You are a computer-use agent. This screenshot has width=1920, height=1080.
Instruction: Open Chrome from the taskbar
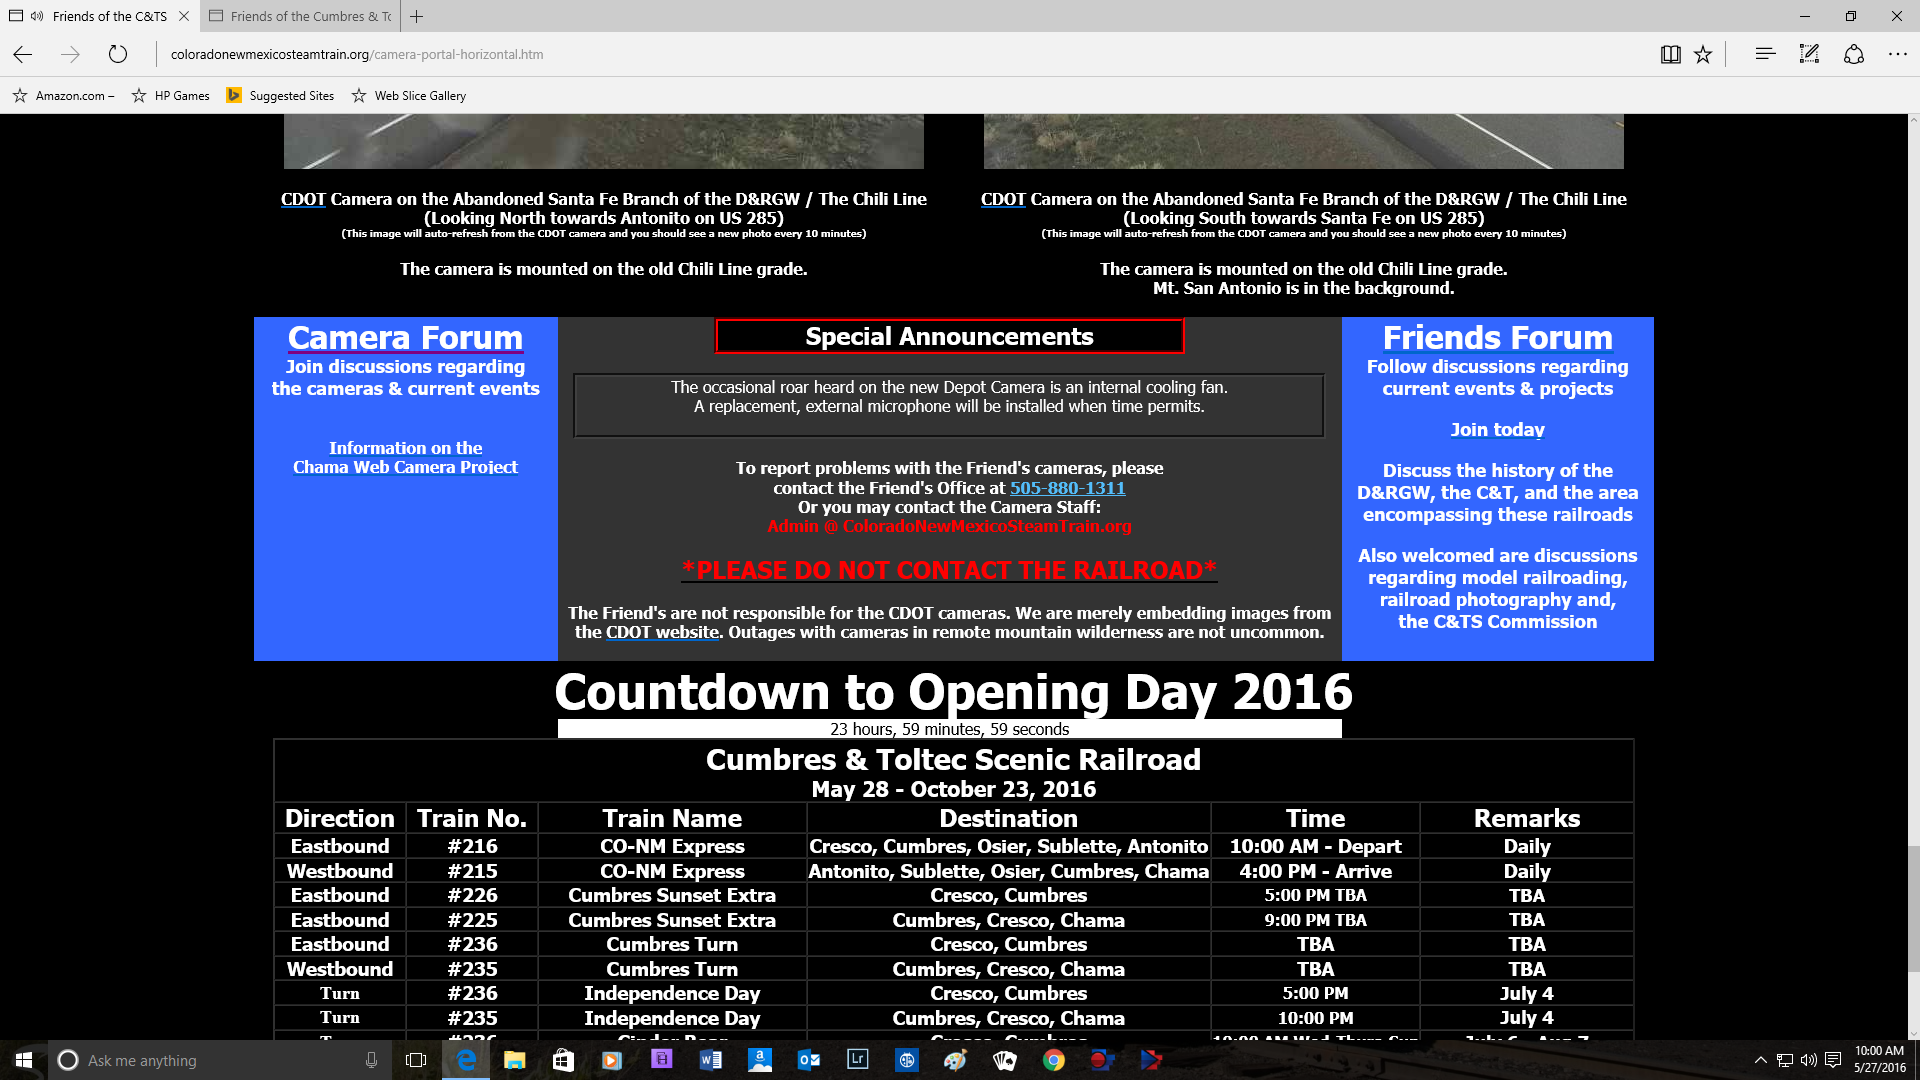1054,1060
